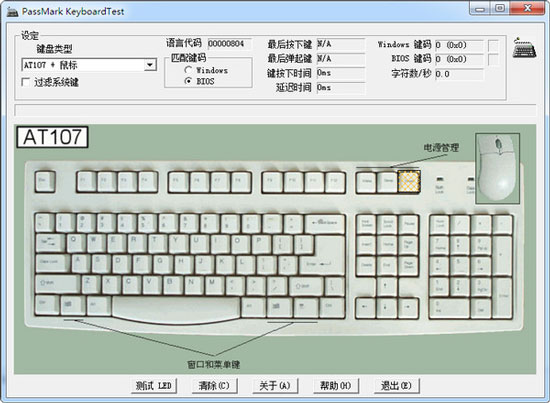Image resolution: width=550 pixels, height=403 pixels.
Task: Click the Num Lock key on numpad
Action: (440, 225)
